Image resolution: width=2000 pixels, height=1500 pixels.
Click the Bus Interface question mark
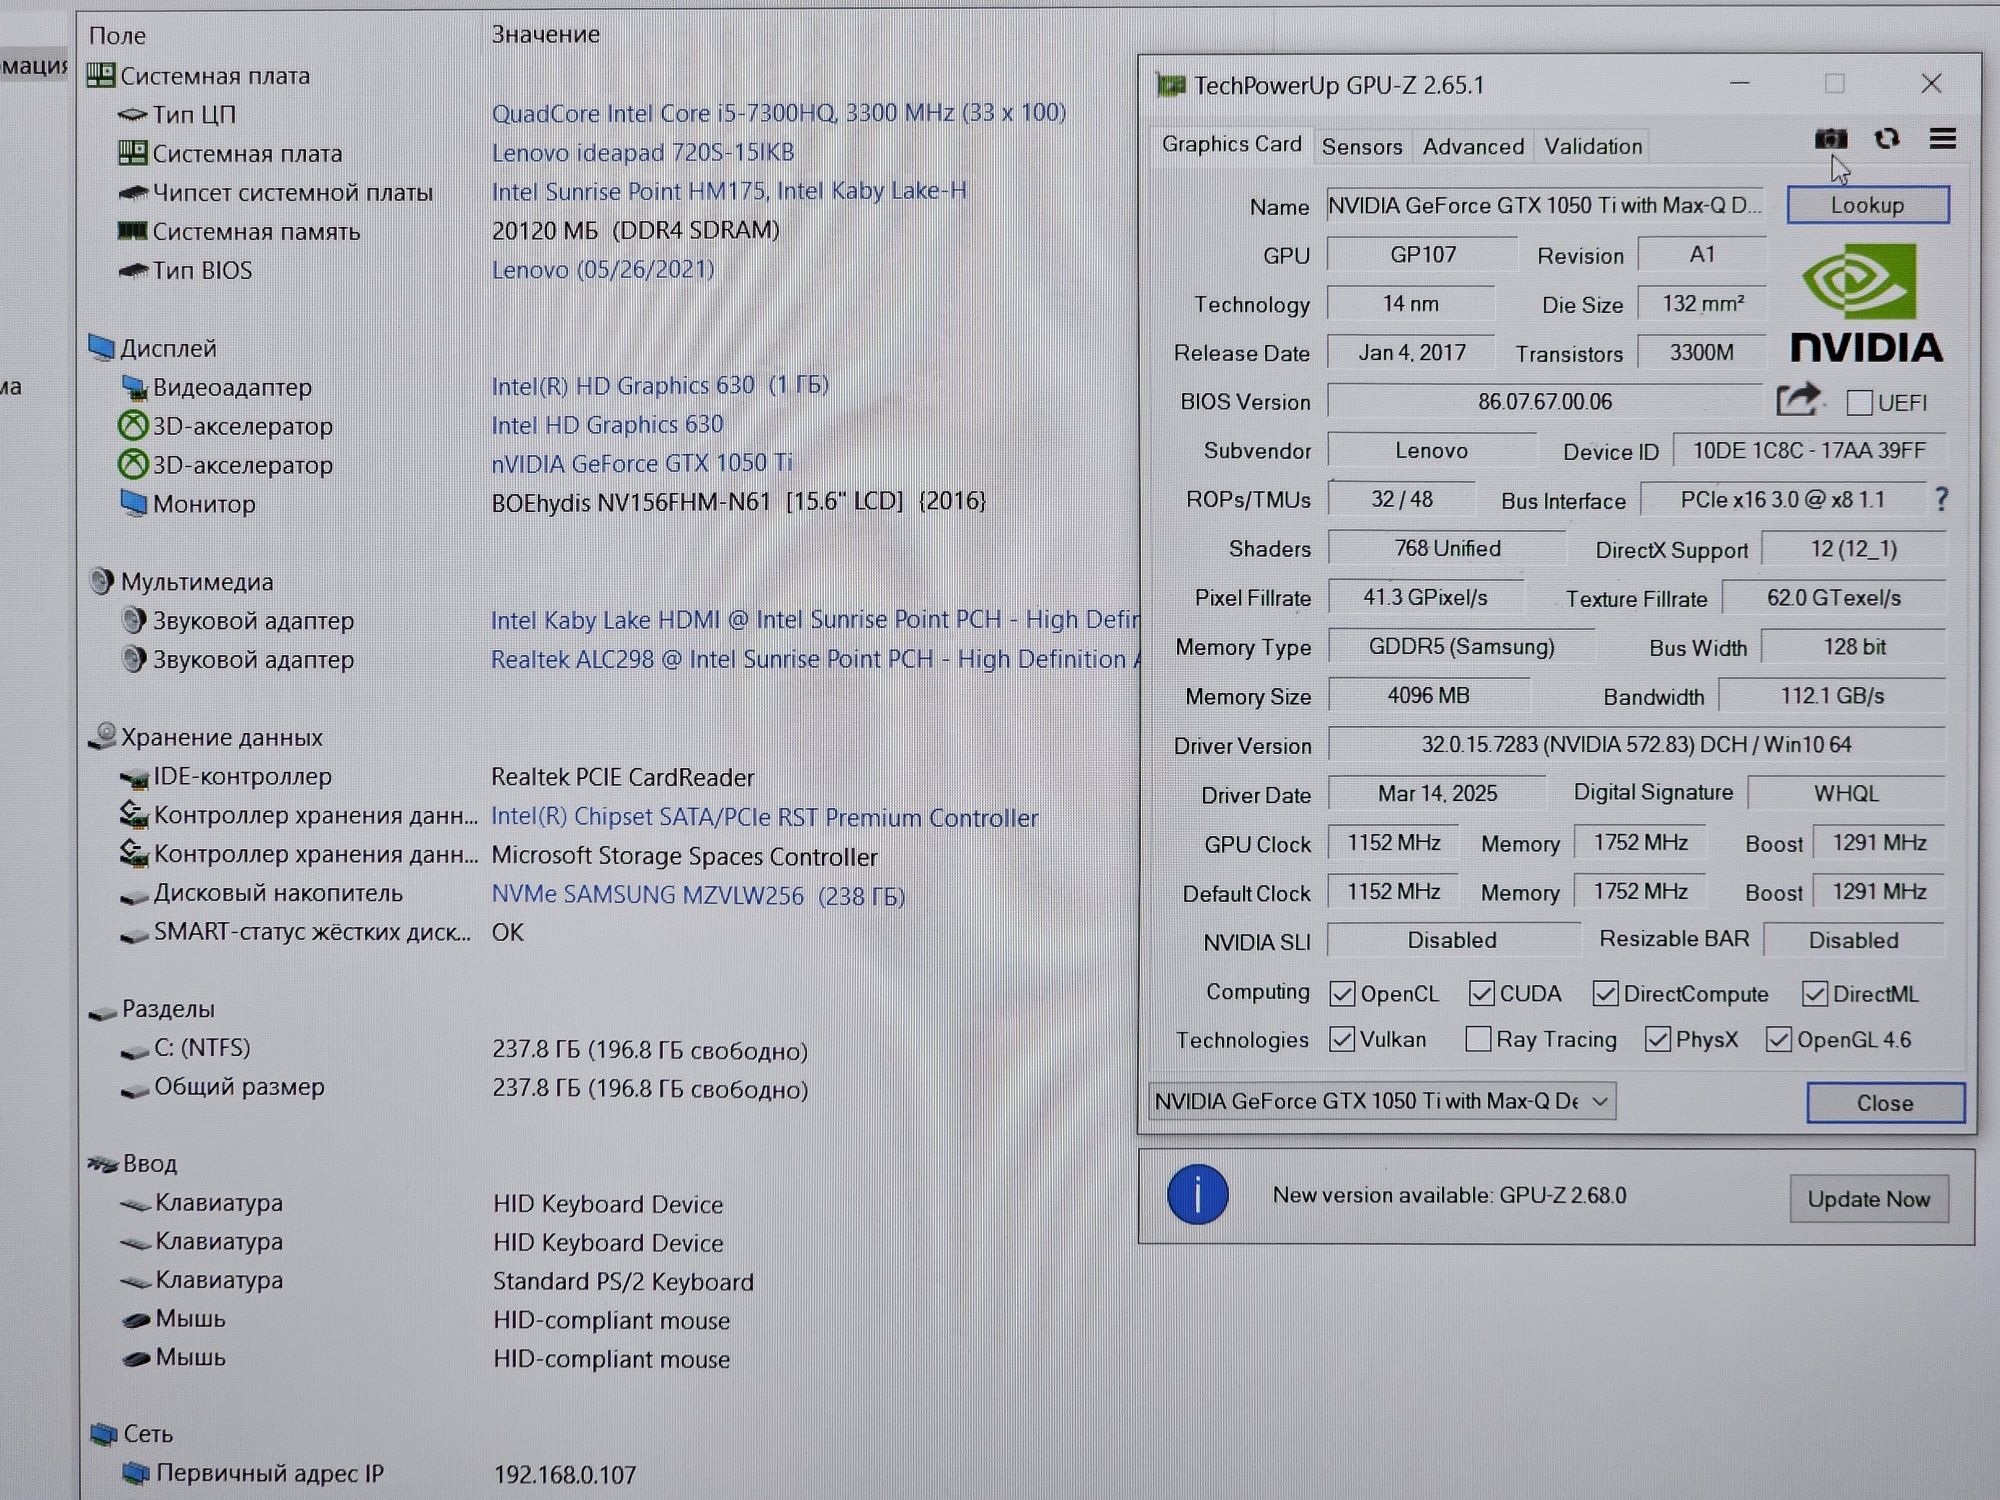[1941, 499]
